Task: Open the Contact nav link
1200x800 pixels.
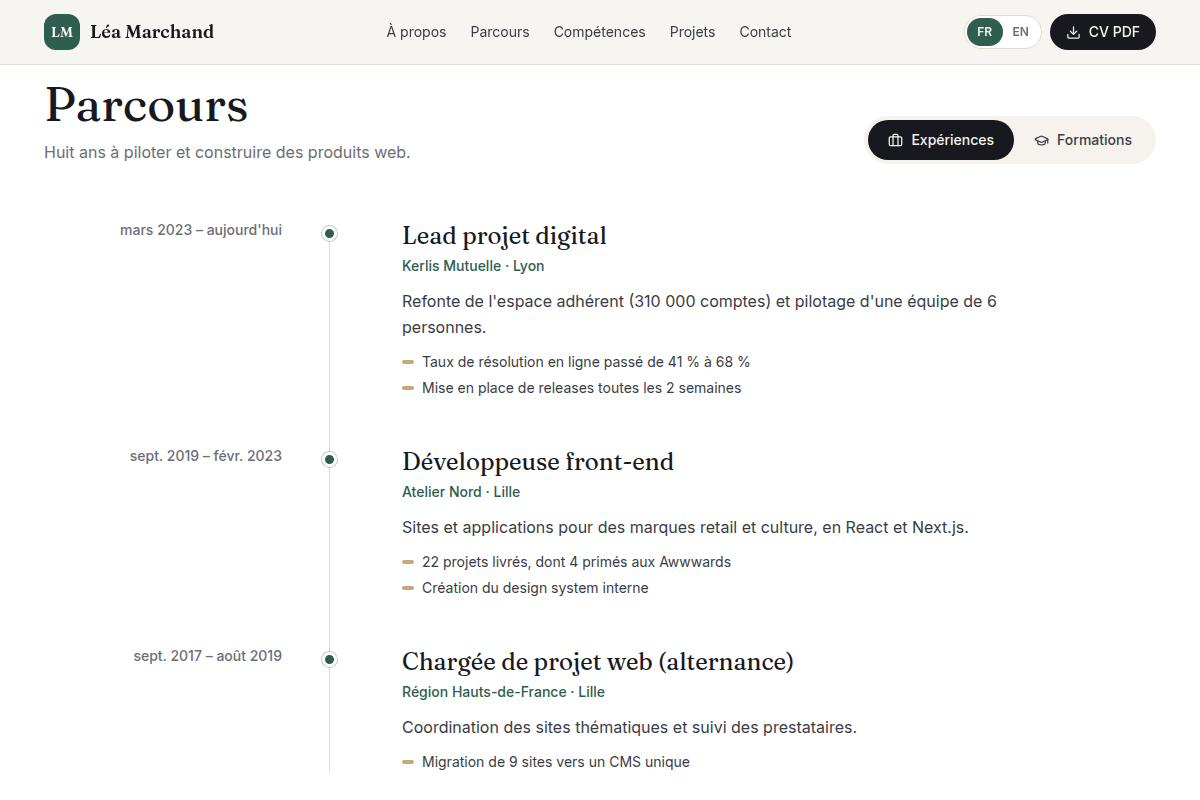Action: coord(765,32)
